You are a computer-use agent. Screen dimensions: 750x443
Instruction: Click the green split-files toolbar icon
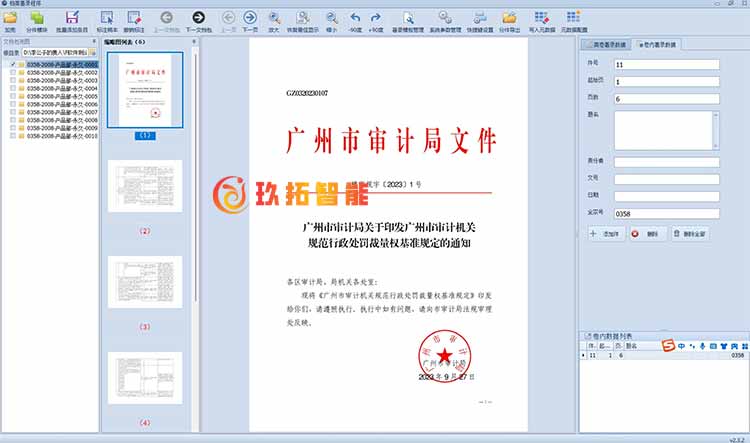[x=37, y=18]
